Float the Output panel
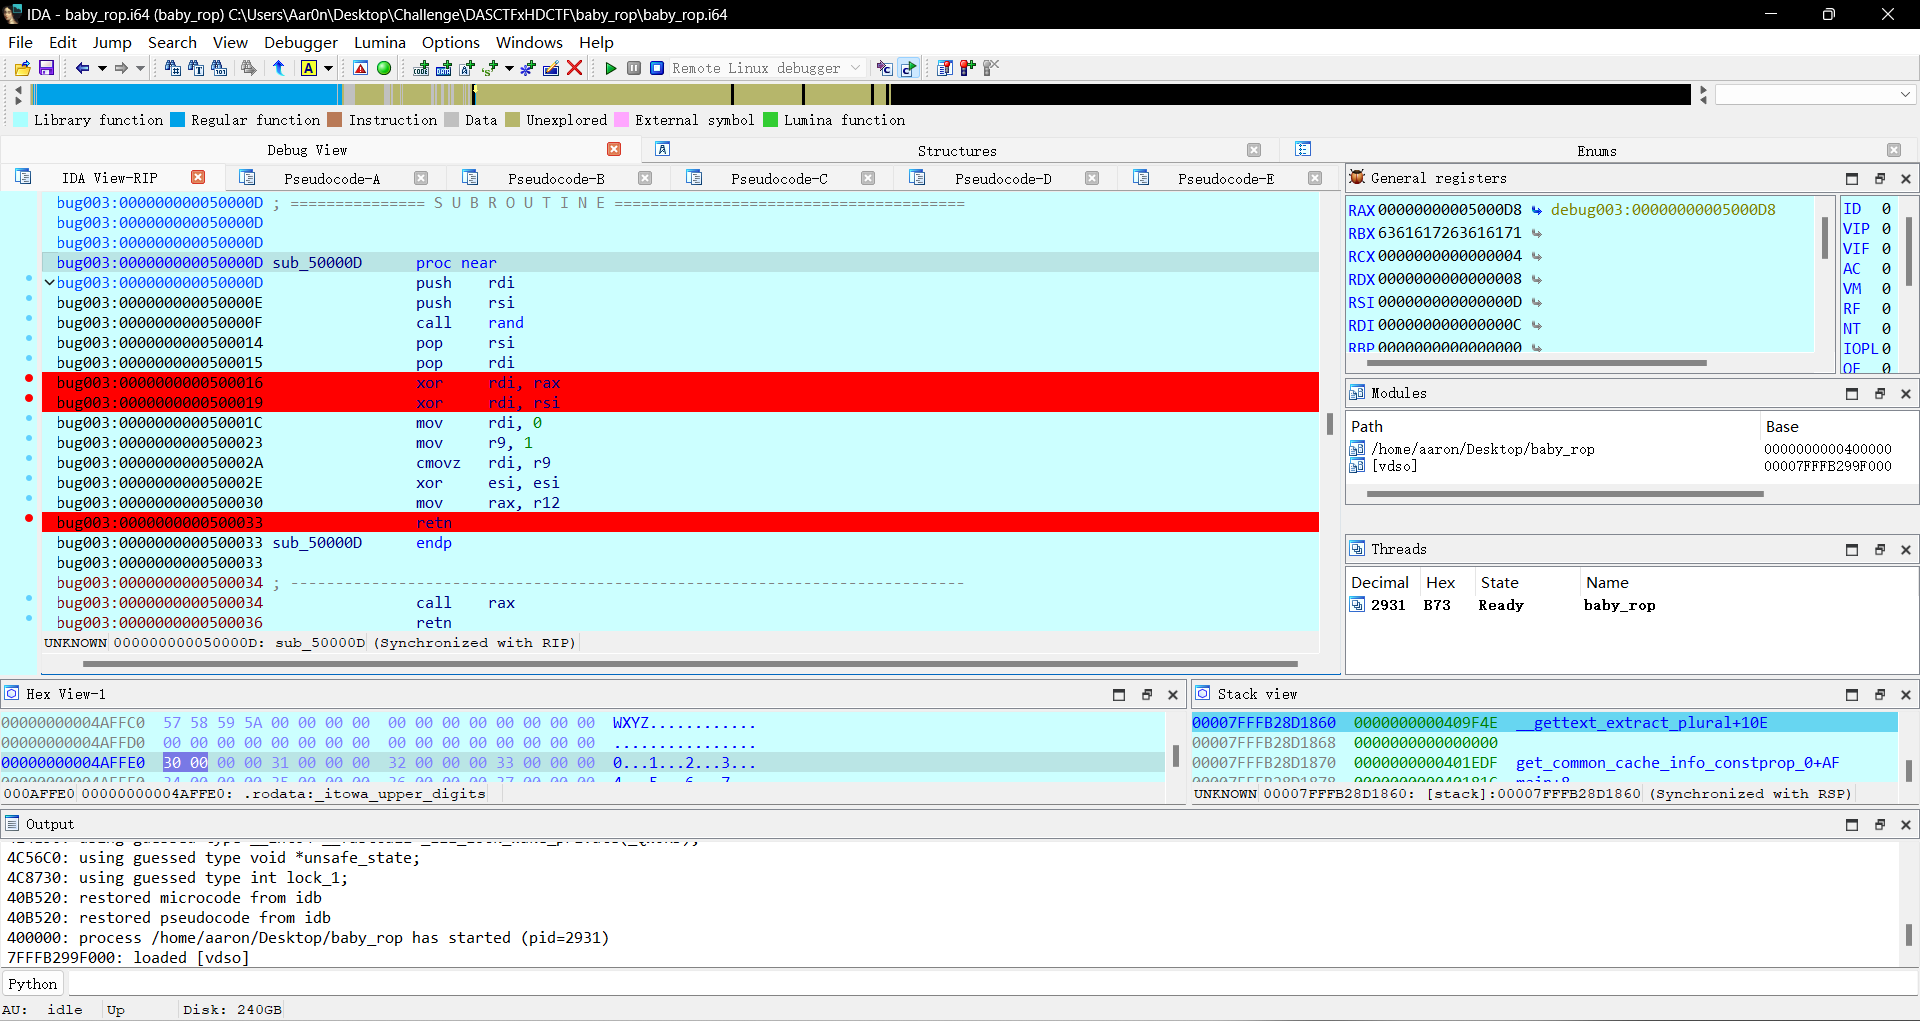 pos(1879,824)
